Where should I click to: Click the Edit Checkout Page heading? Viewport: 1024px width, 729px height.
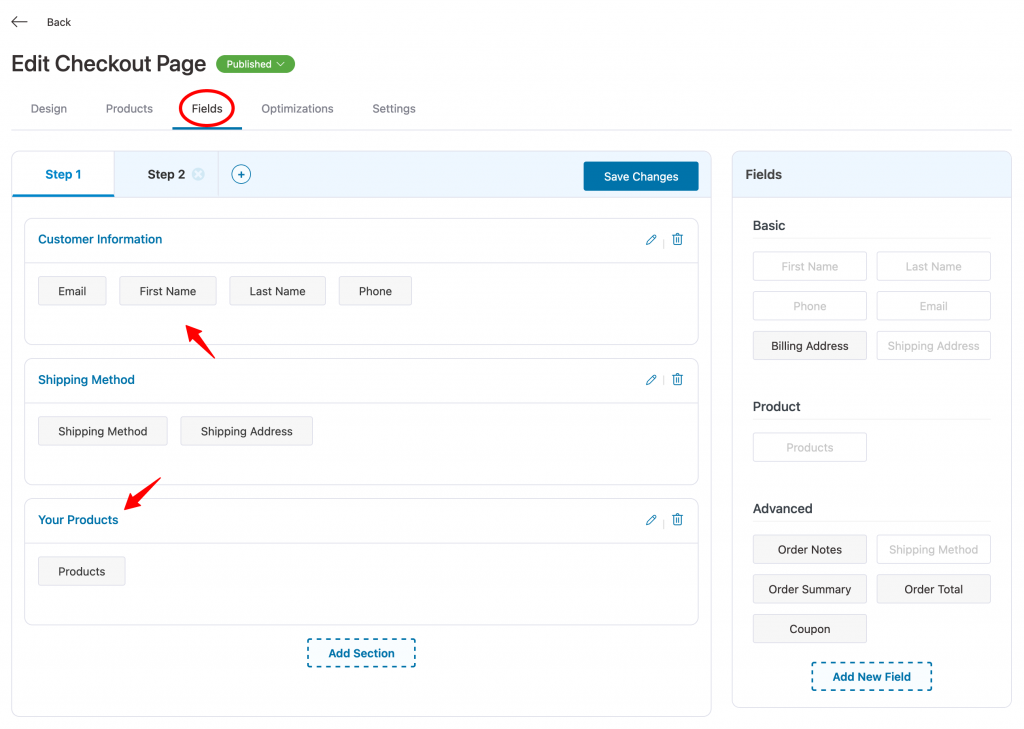pos(108,63)
